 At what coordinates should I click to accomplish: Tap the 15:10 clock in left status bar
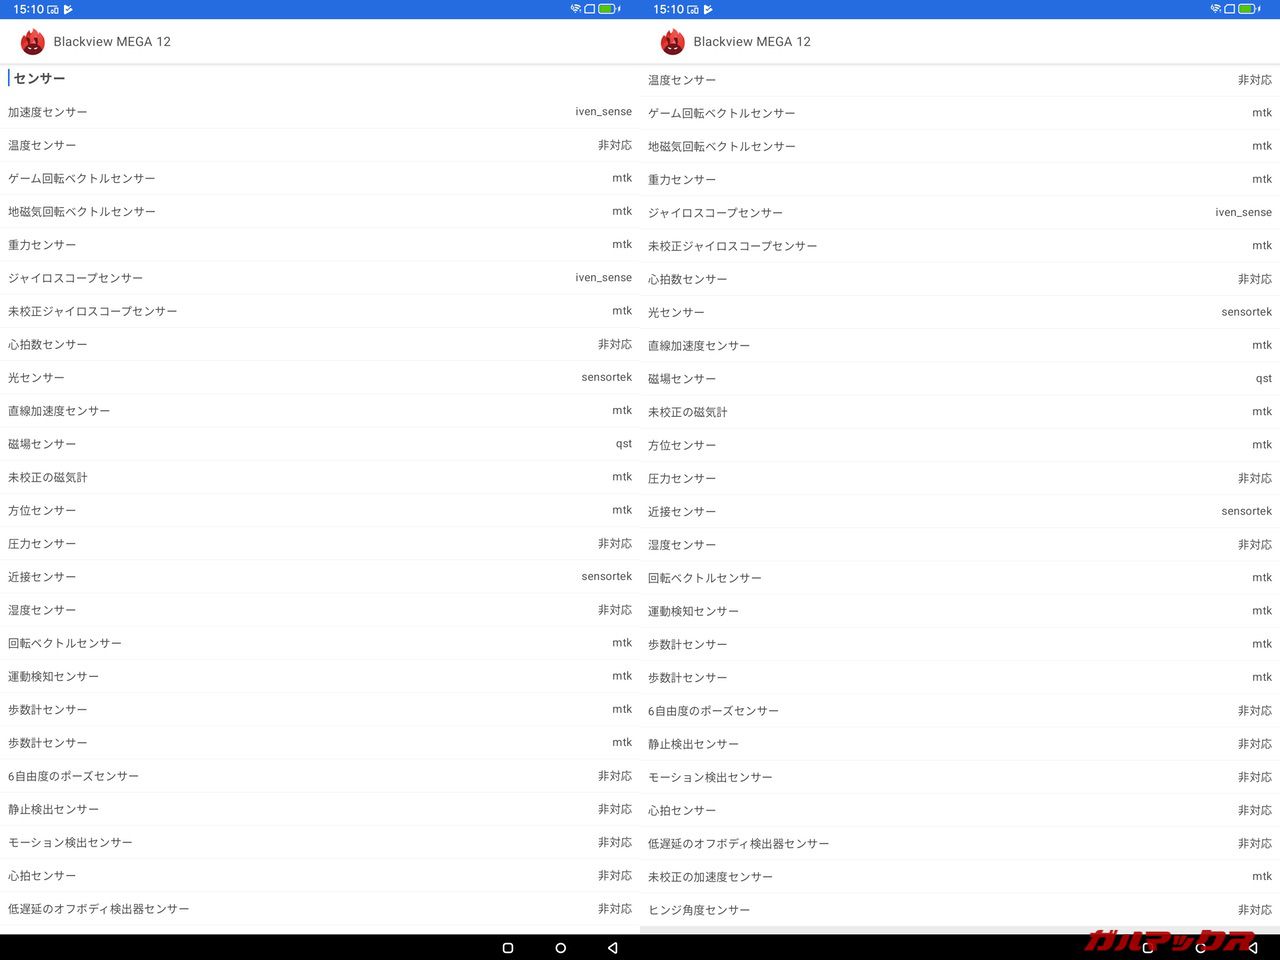coord(28,9)
